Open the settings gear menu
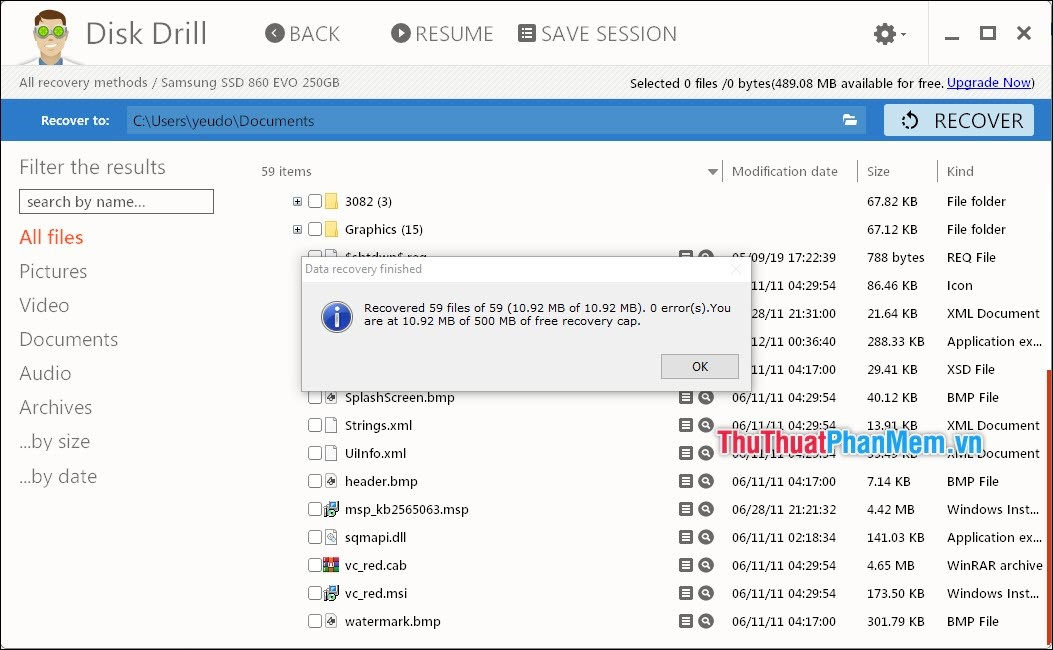Image resolution: width=1053 pixels, height=650 pixels. click(884, 33)
